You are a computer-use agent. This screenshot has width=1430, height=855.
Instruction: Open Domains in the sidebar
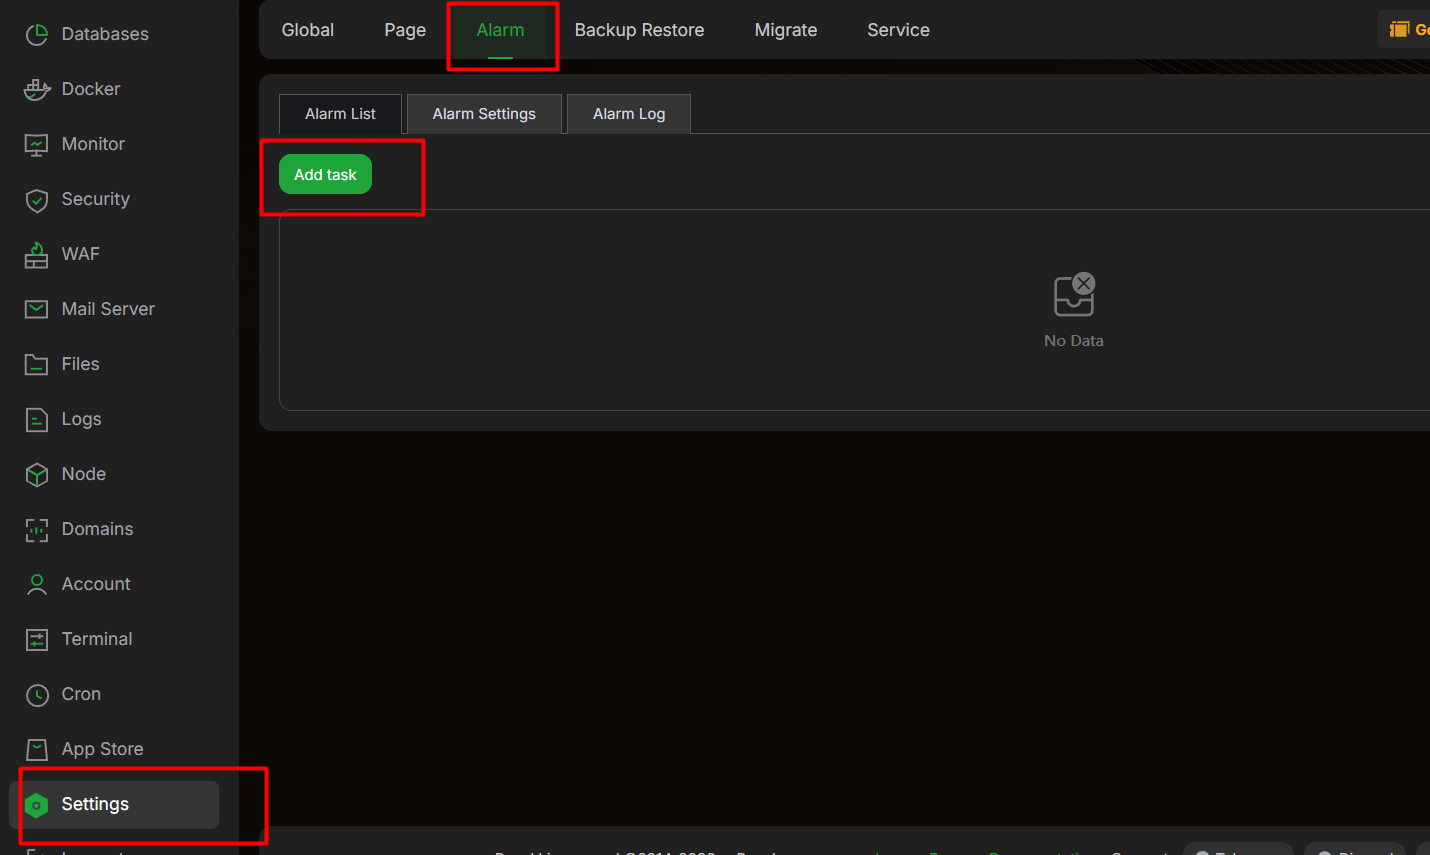[x=79, y=529]
